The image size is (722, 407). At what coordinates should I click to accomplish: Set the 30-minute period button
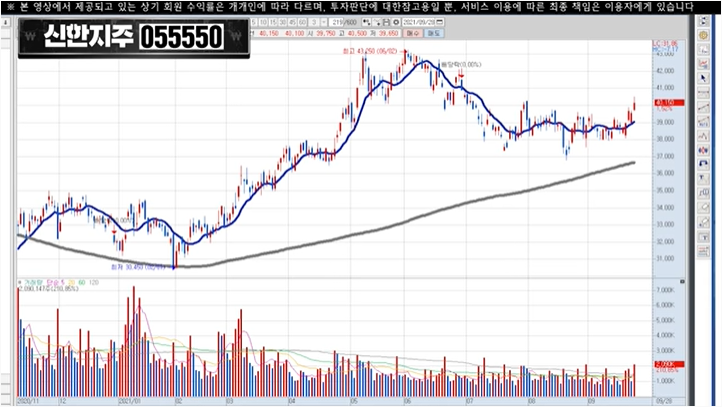(283, 22)
